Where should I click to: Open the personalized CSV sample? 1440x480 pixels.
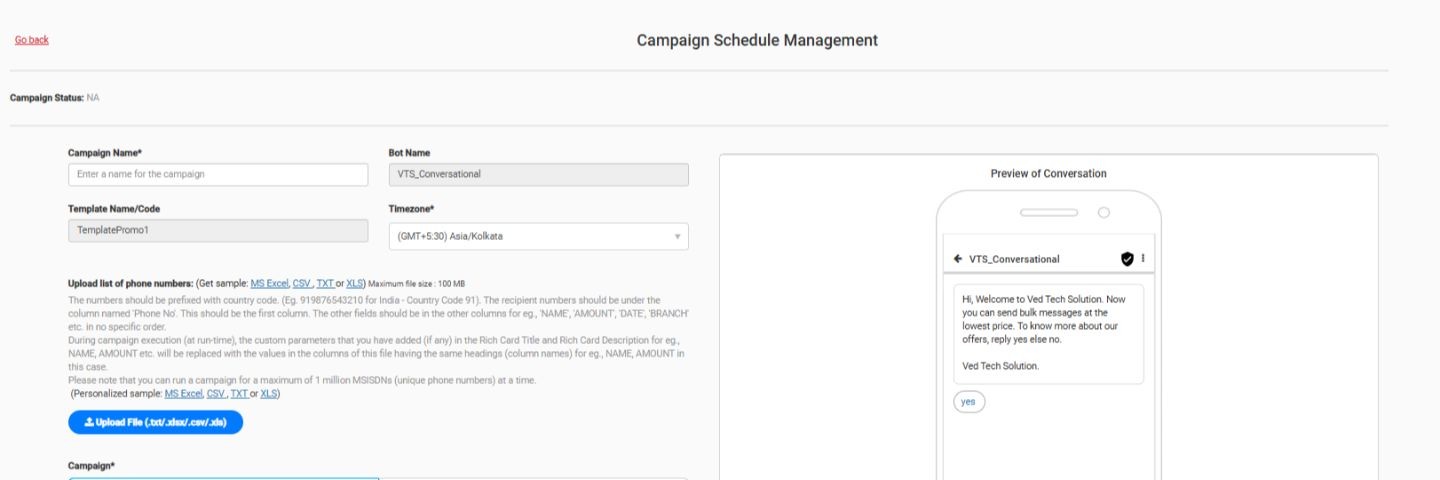click(x=216, y=394)
